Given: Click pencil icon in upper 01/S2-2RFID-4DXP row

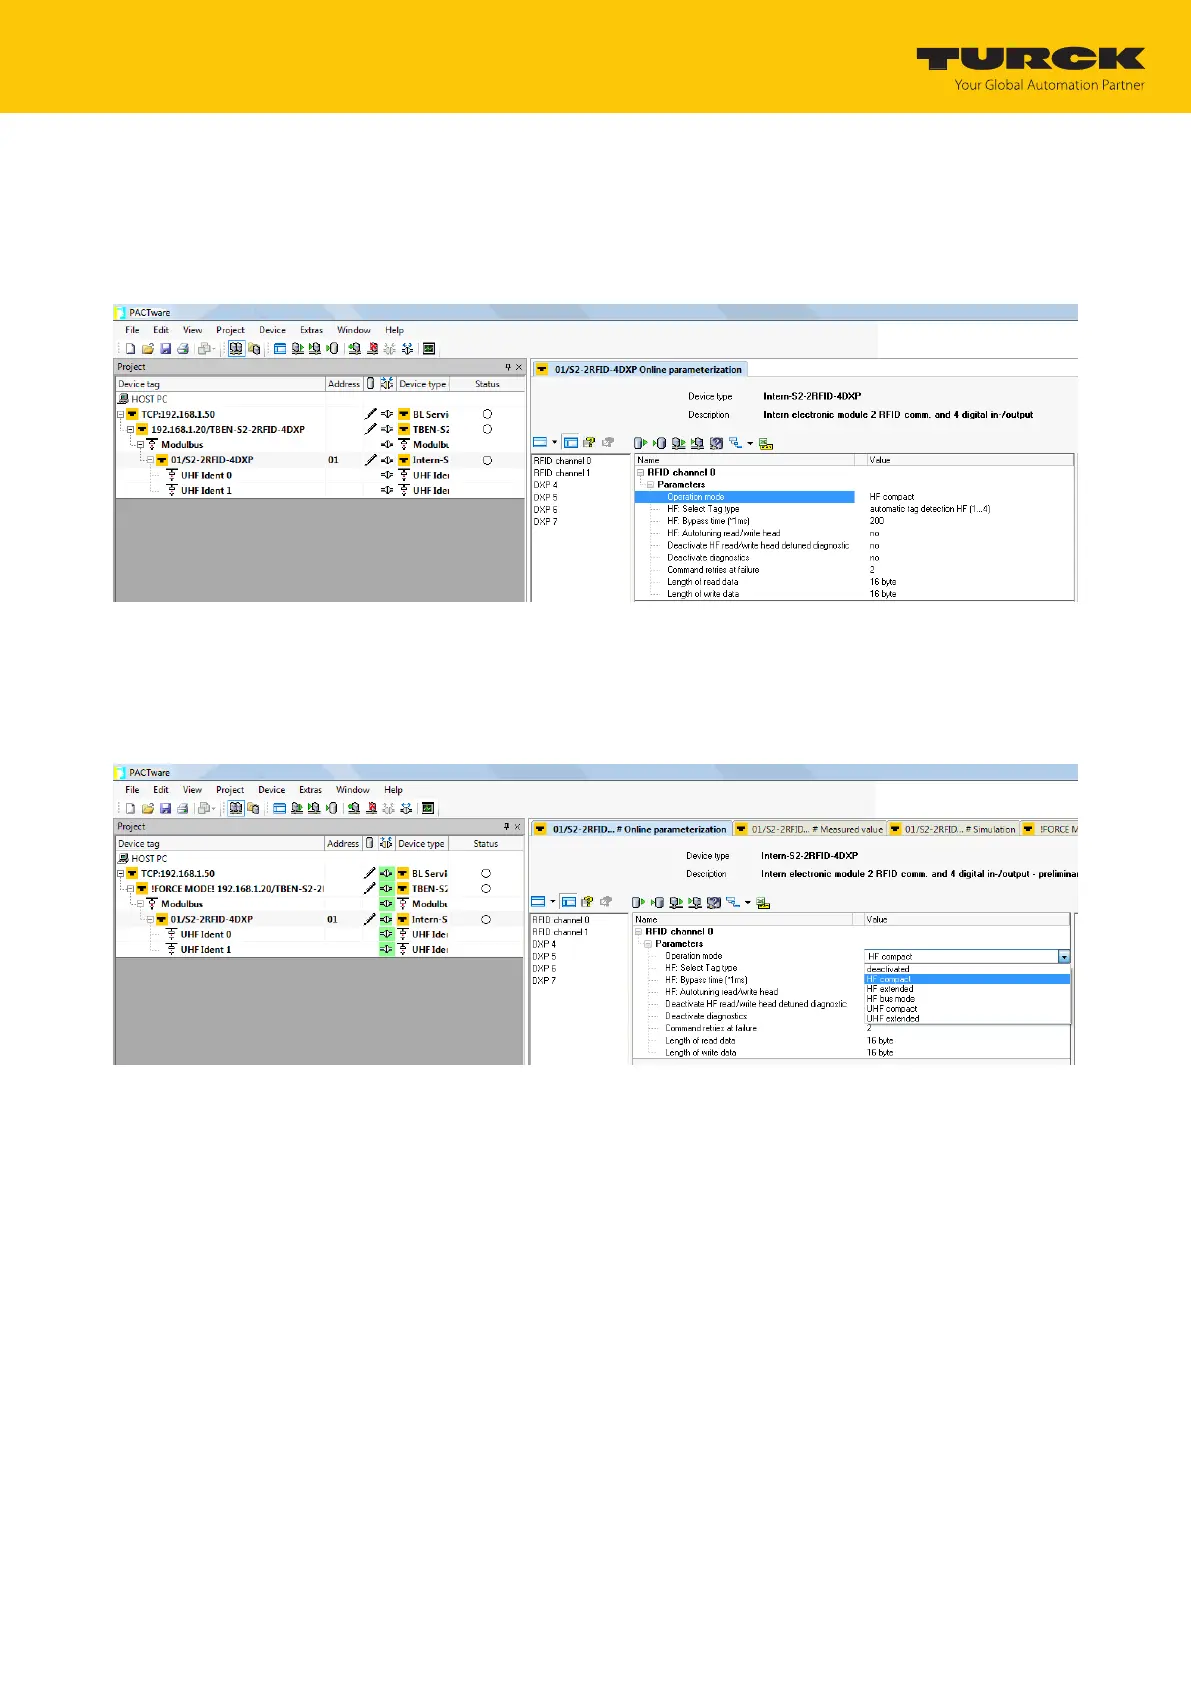Looking at the screenshot, I should 371,460.
